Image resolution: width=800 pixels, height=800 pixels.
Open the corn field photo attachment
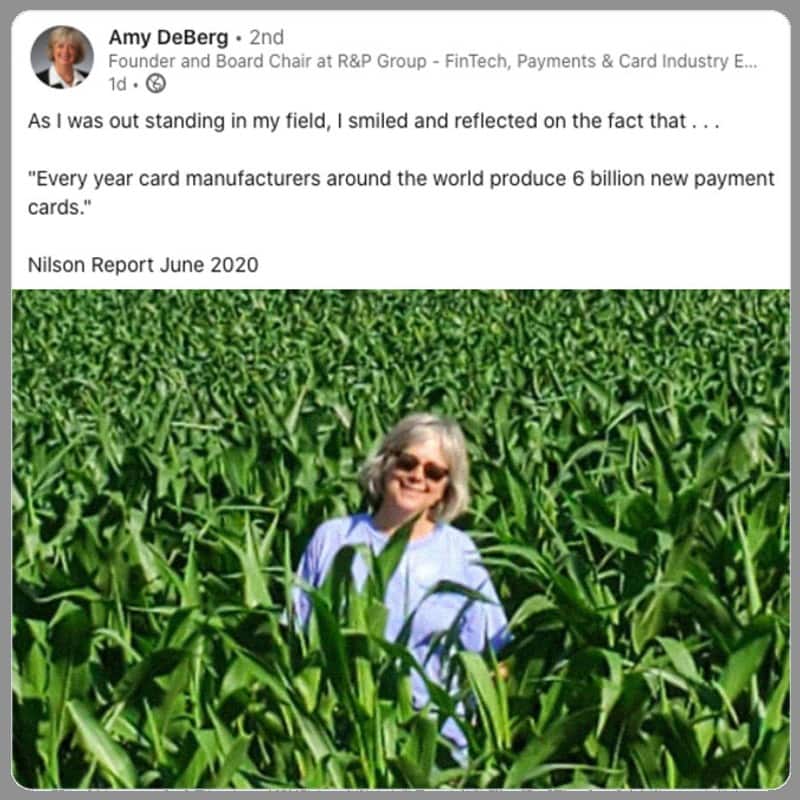coord(401,539)
